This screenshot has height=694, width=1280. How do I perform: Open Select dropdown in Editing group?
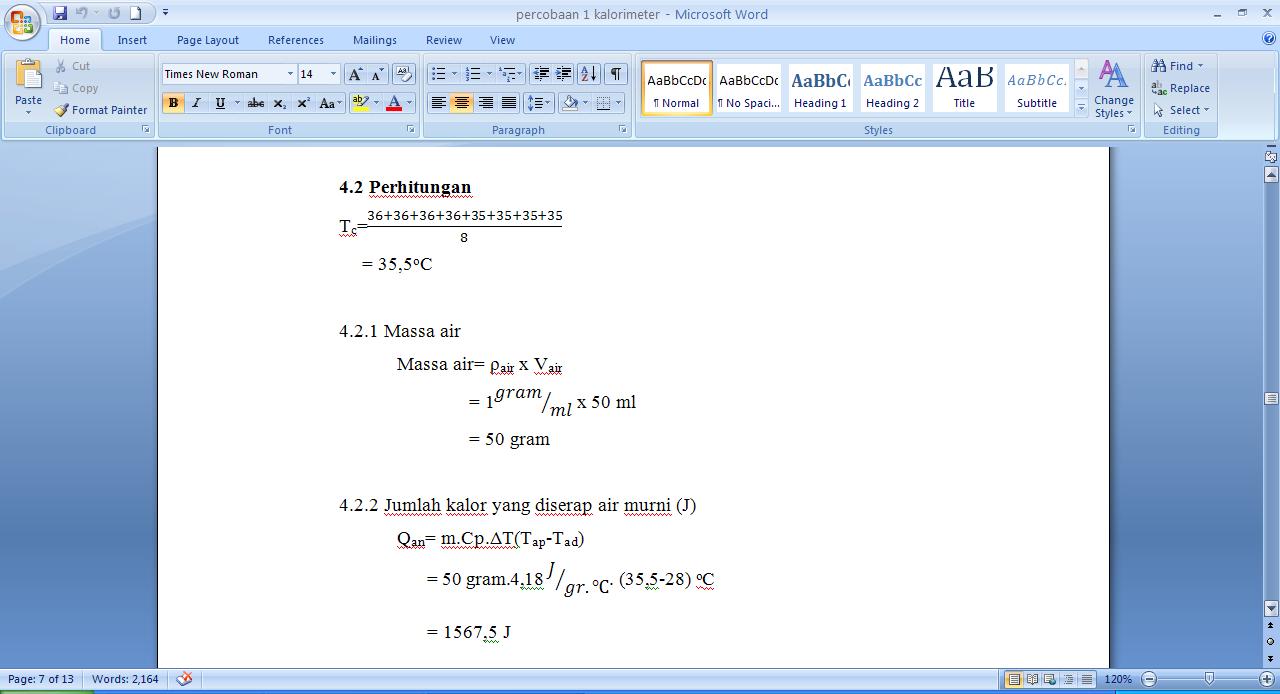coord(1182,110)
